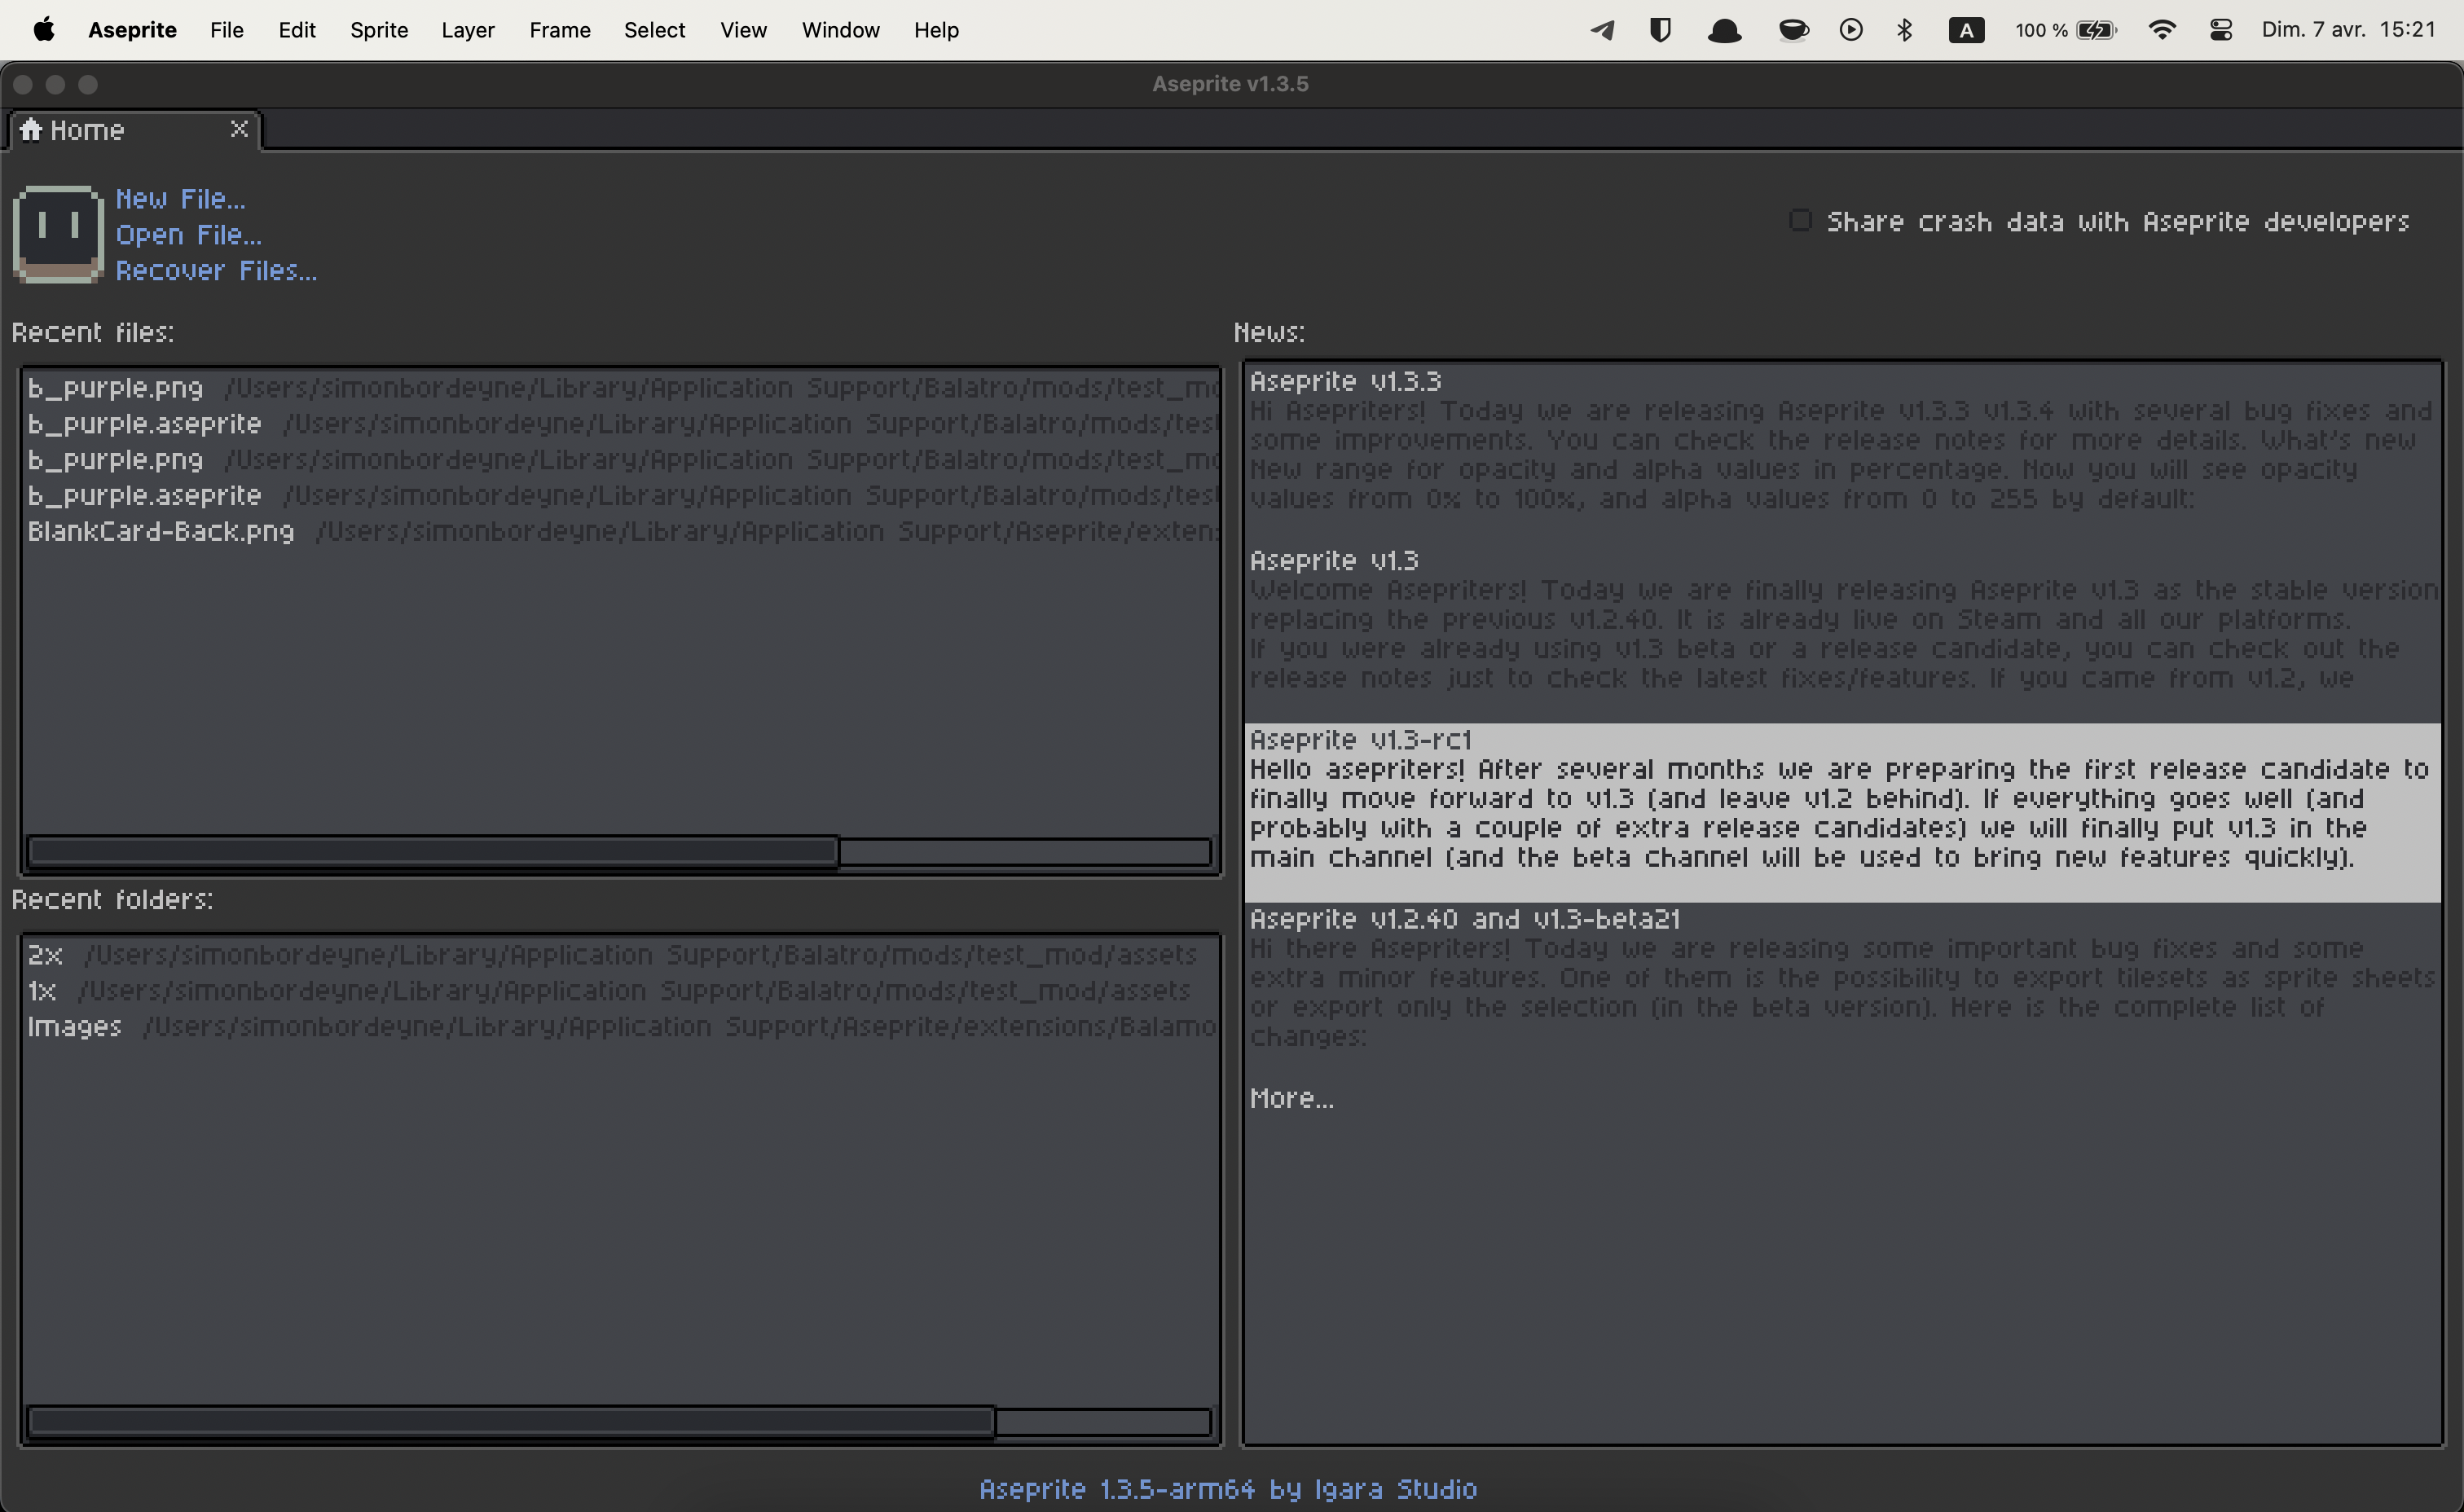Image resolution: width=2464 pixels, height=1512 pixels.
Task: Click the bowl icon in menu bar
Action: (x=1793, y=30)
